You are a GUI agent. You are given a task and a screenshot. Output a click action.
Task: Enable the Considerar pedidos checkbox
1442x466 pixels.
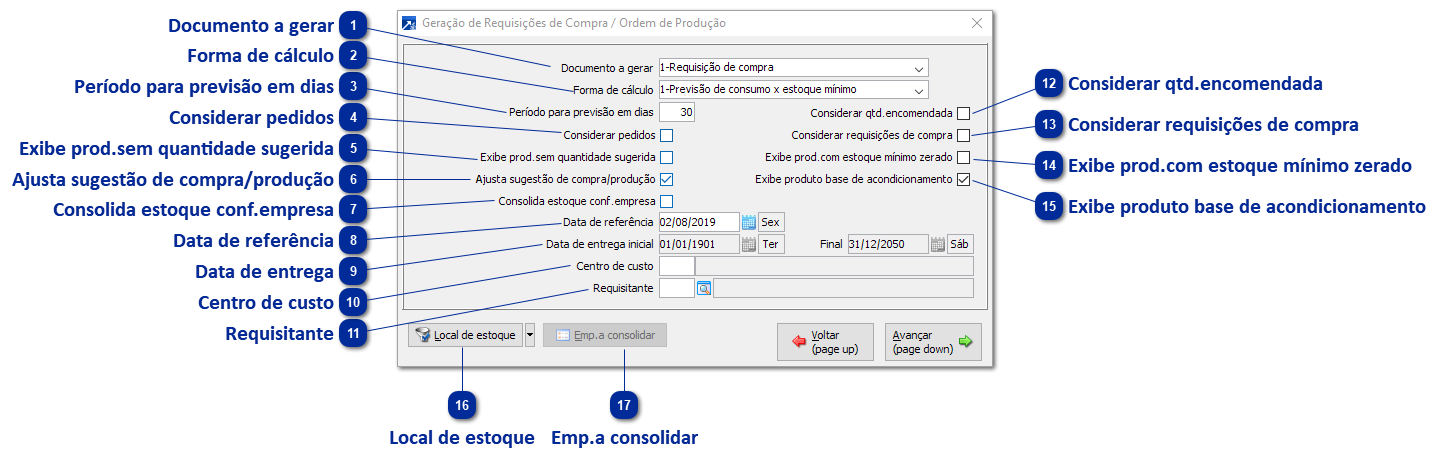click(x=666, y=134)
